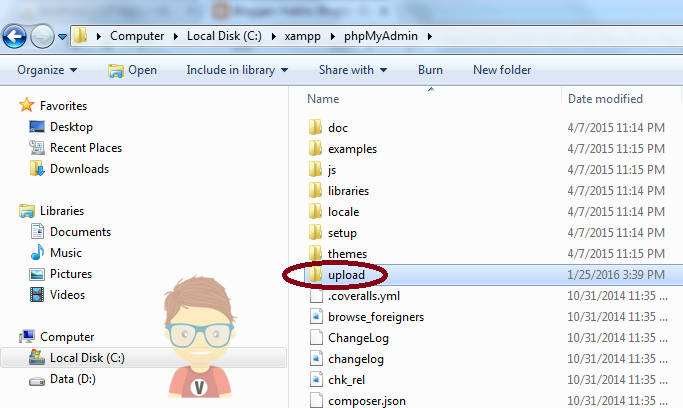Image resolution: width=683 pixels, height=408 pixels.
Task: Select phpMyAdmin breadcrumb segment
Action: pos(381,36)
